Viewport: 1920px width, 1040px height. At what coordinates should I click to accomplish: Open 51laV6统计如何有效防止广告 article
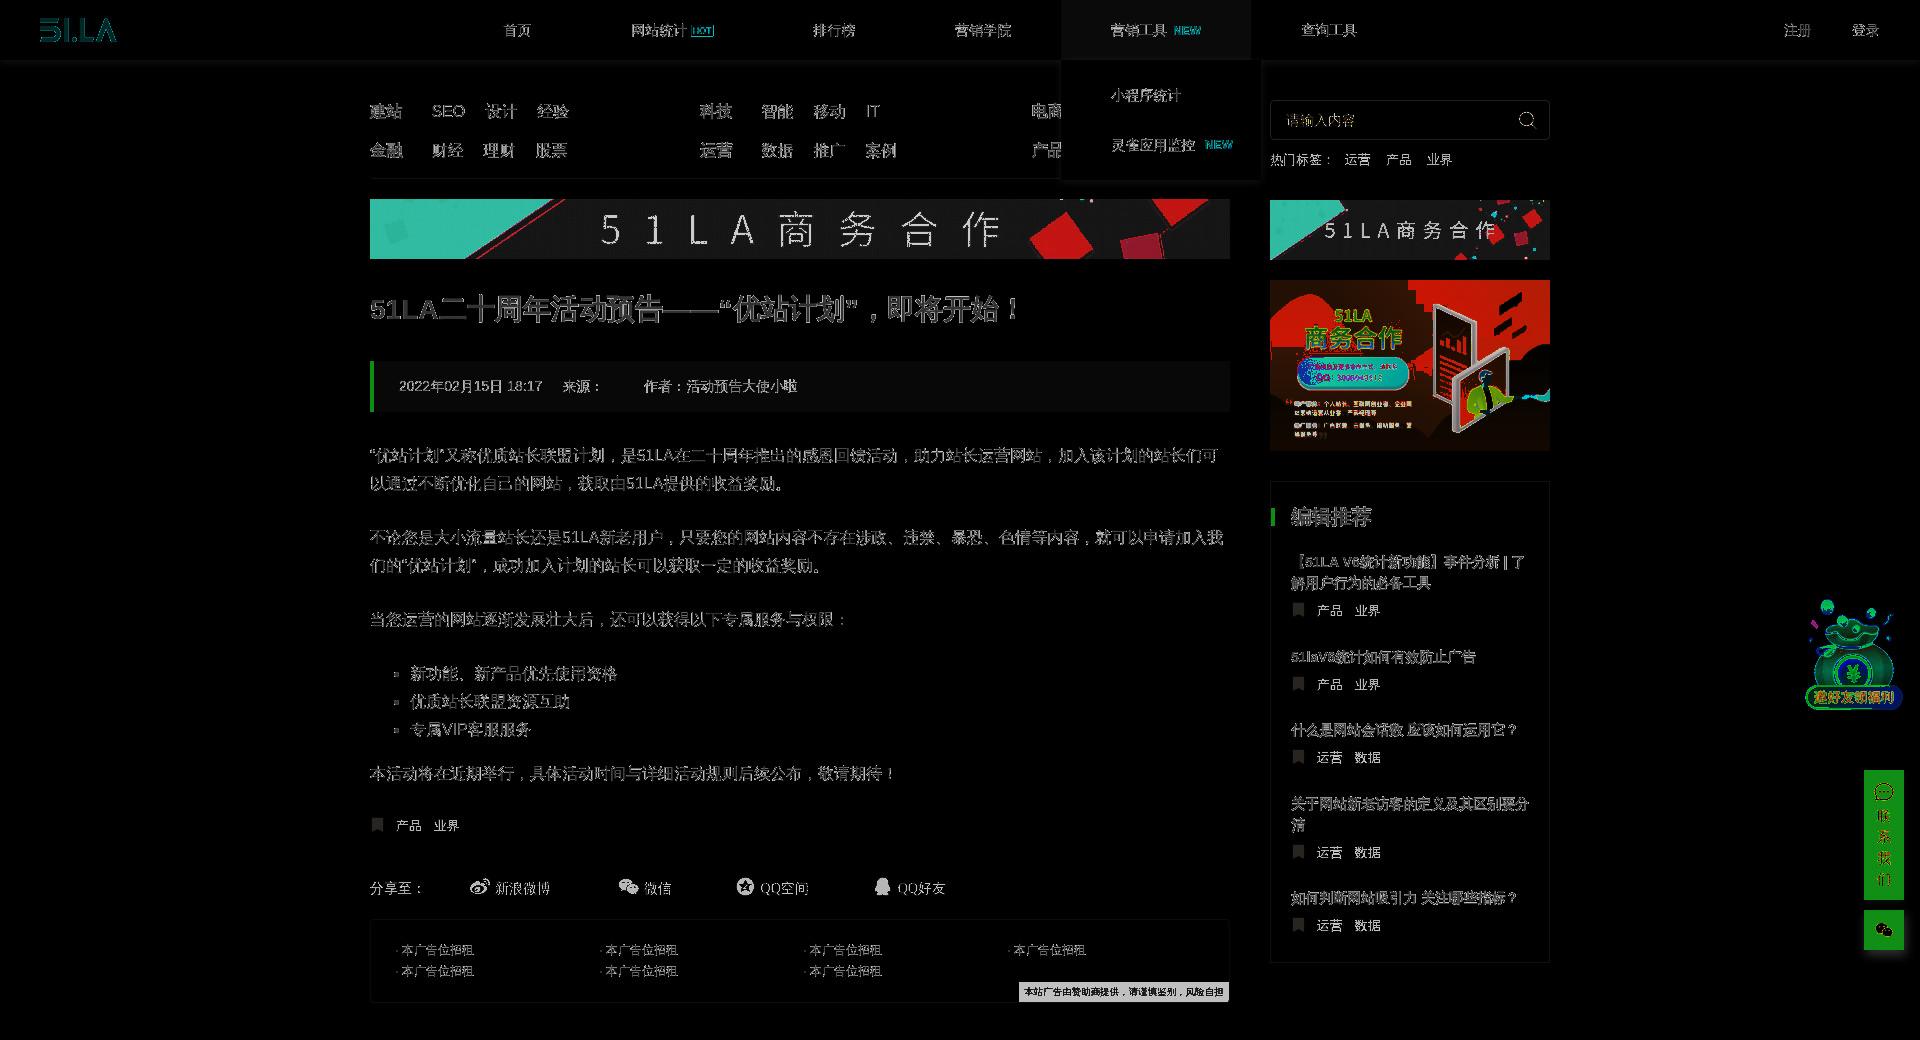1383,657
